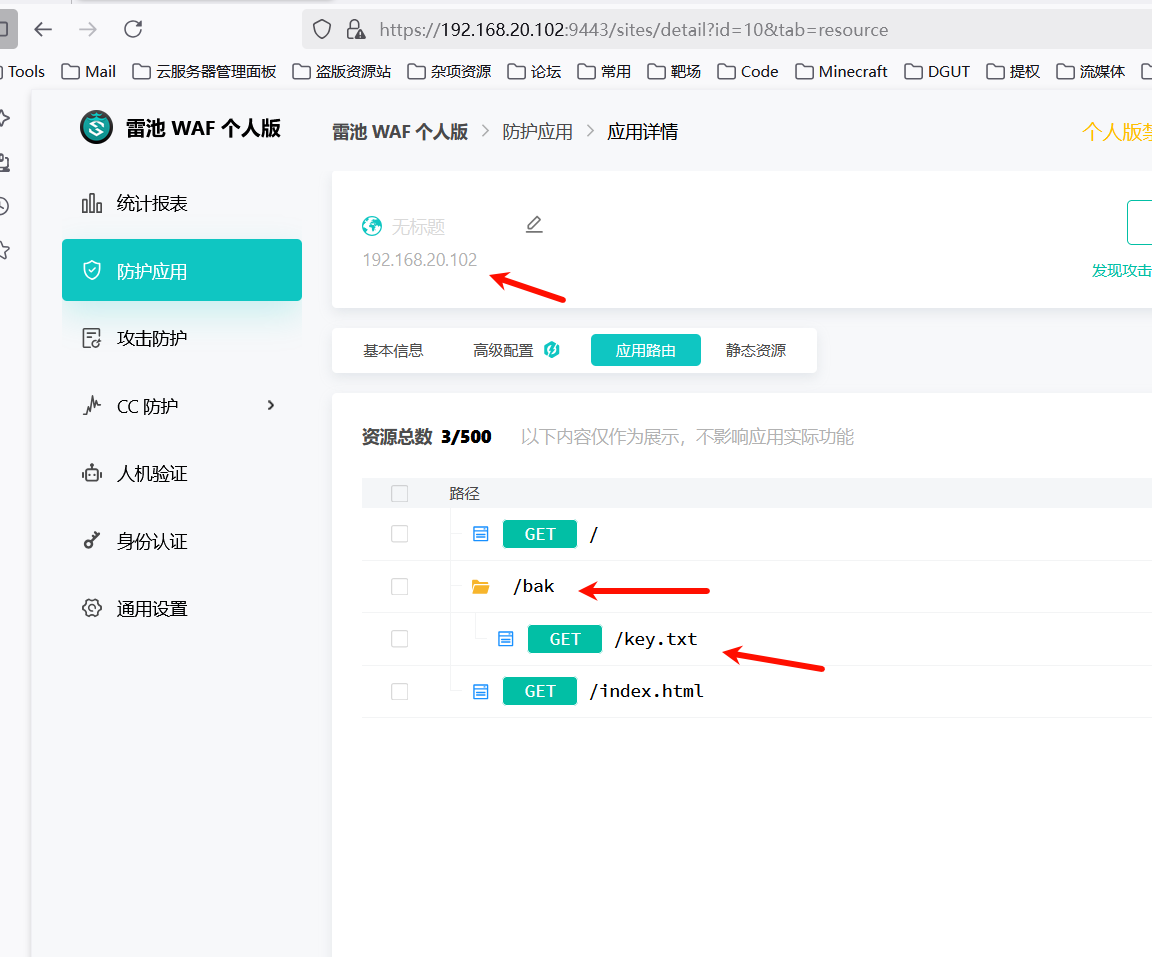Click the browser reload icon
Viewport: 1152px width, 957px height.
point(133,29)
